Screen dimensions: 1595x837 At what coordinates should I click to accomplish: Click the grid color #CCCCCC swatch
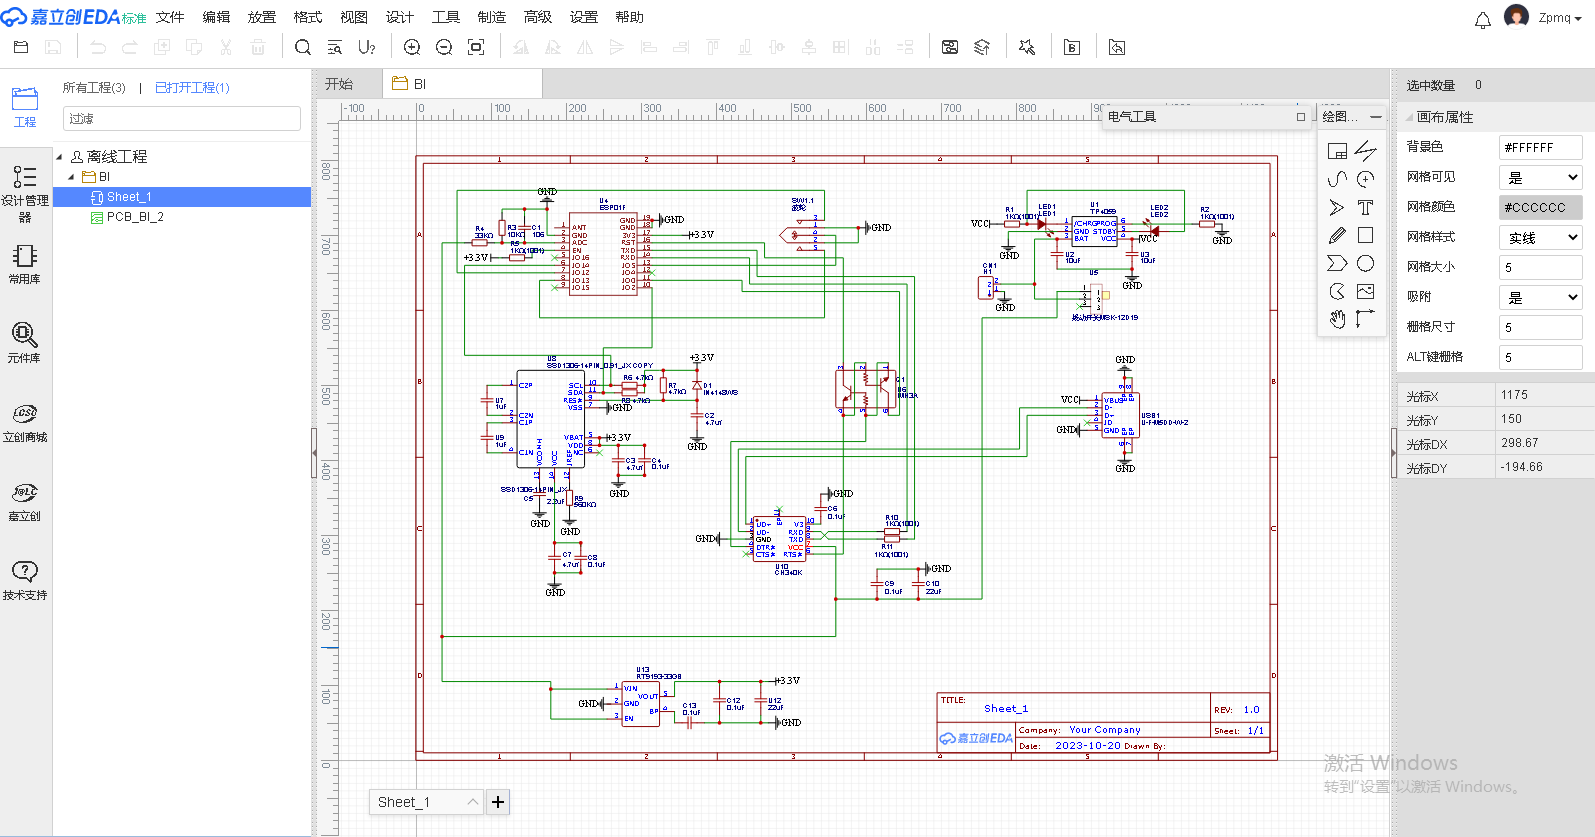click(1540, 208)
